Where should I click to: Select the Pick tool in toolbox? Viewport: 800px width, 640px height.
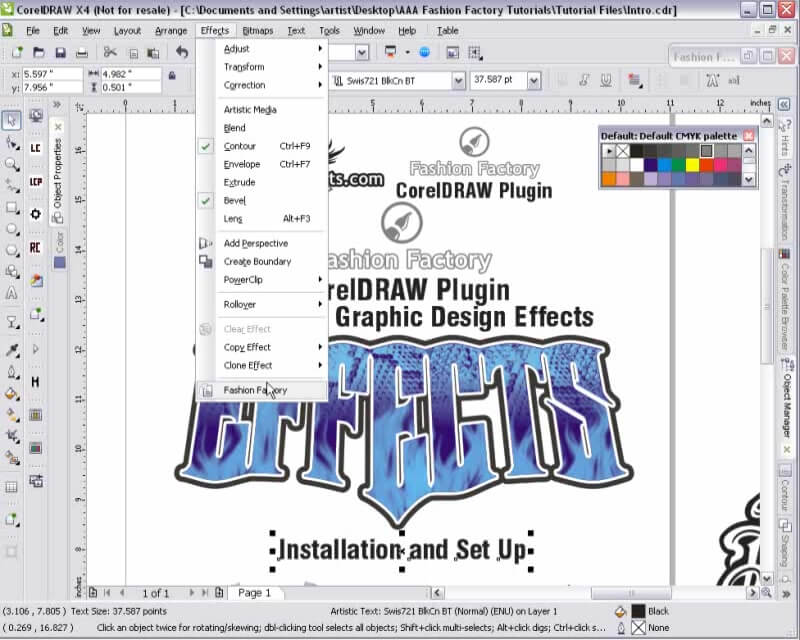tap(12, 120)
